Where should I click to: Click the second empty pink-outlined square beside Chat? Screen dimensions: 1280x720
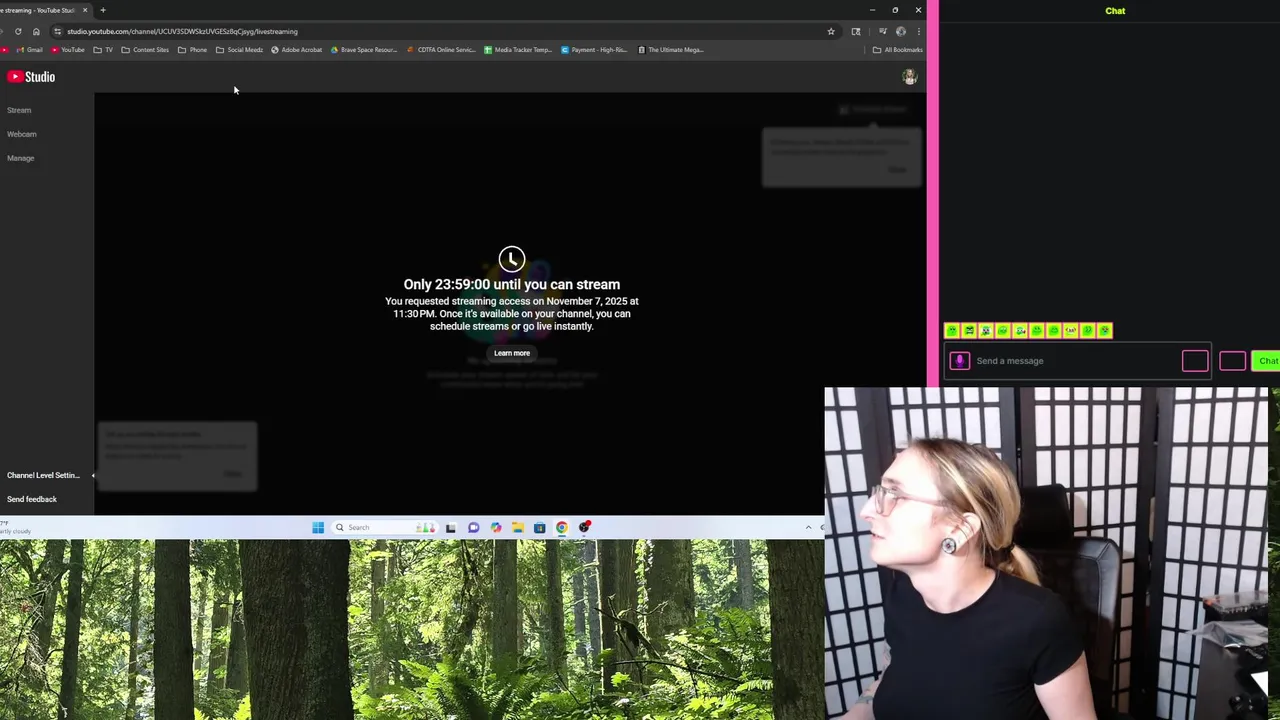1232,361
